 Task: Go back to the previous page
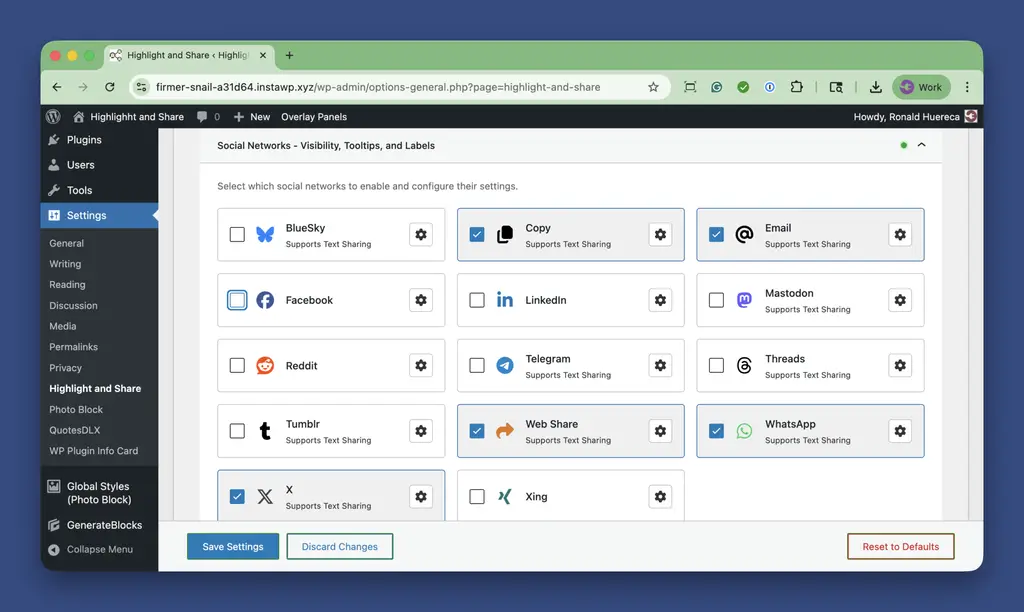[57, 87]
